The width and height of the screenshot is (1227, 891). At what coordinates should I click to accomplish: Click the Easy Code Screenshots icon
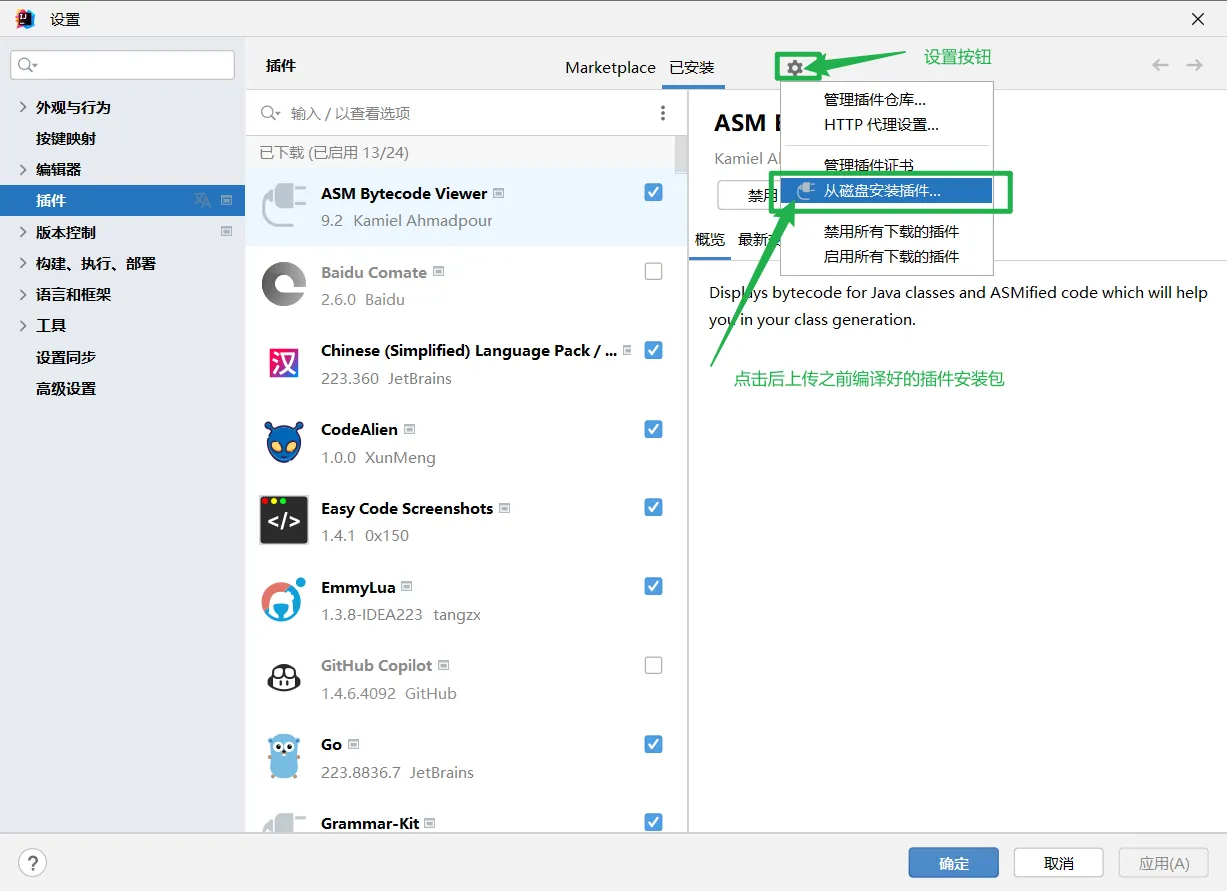283,520
